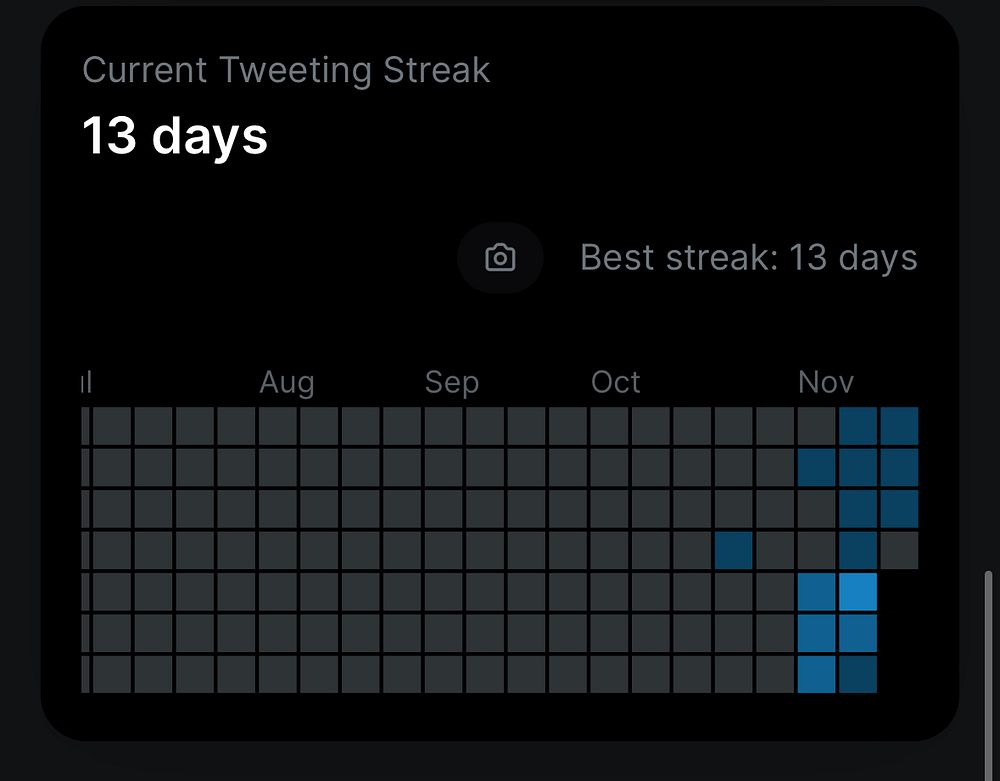Select the lone blue cell in October
1000x781 pixels.
click(734, 550)
